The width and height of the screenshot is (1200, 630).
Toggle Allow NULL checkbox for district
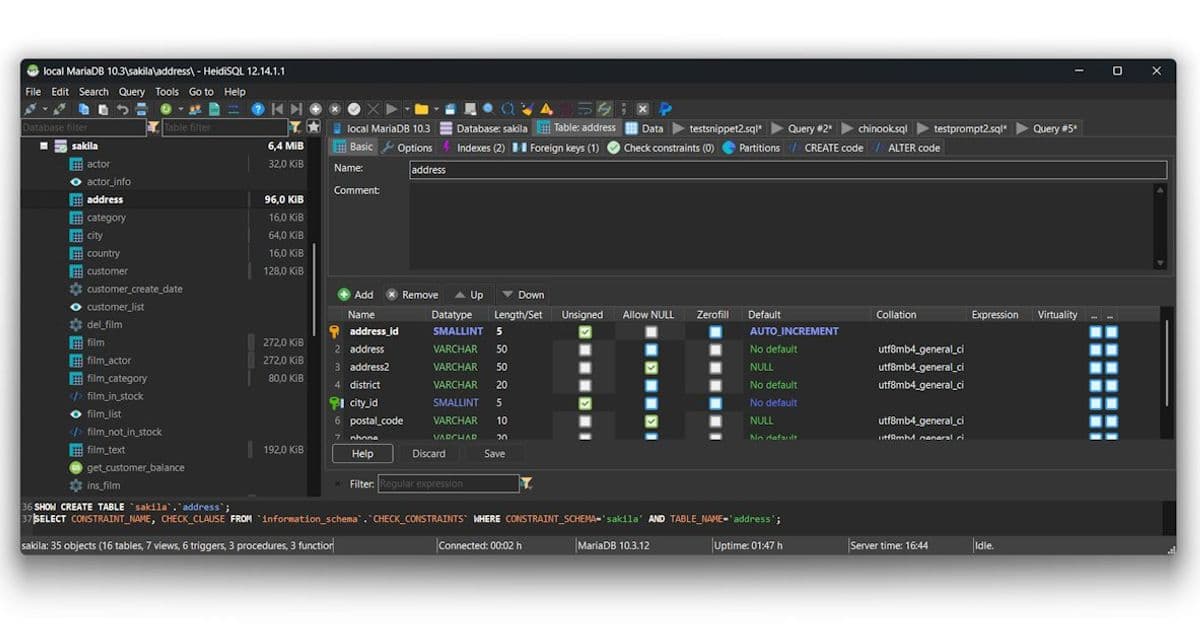tap(651, 385)
